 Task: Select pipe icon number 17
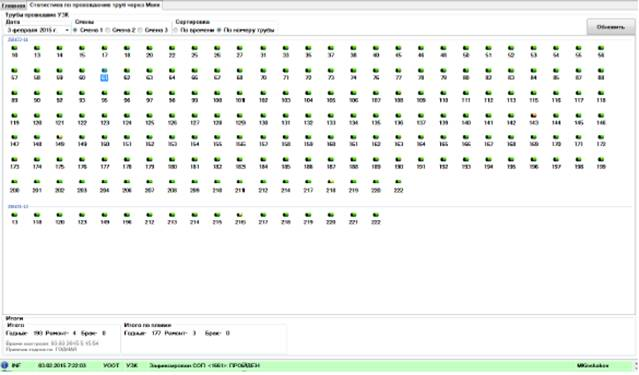104,51
